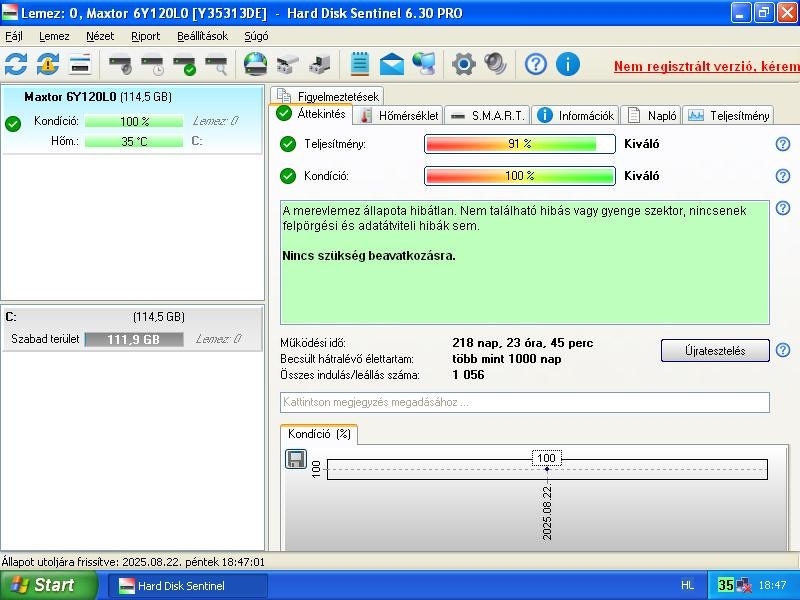Click the disk with clock icon
This screenshot has height=600, width=800.
(x=153, y=64)
